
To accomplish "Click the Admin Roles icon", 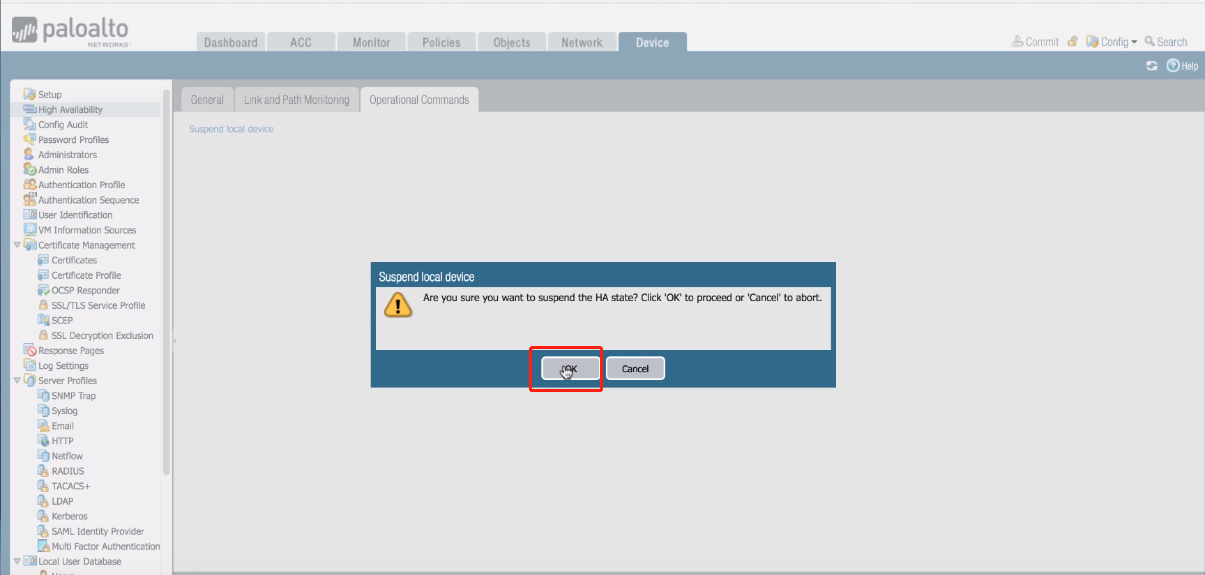I will 30,169.
